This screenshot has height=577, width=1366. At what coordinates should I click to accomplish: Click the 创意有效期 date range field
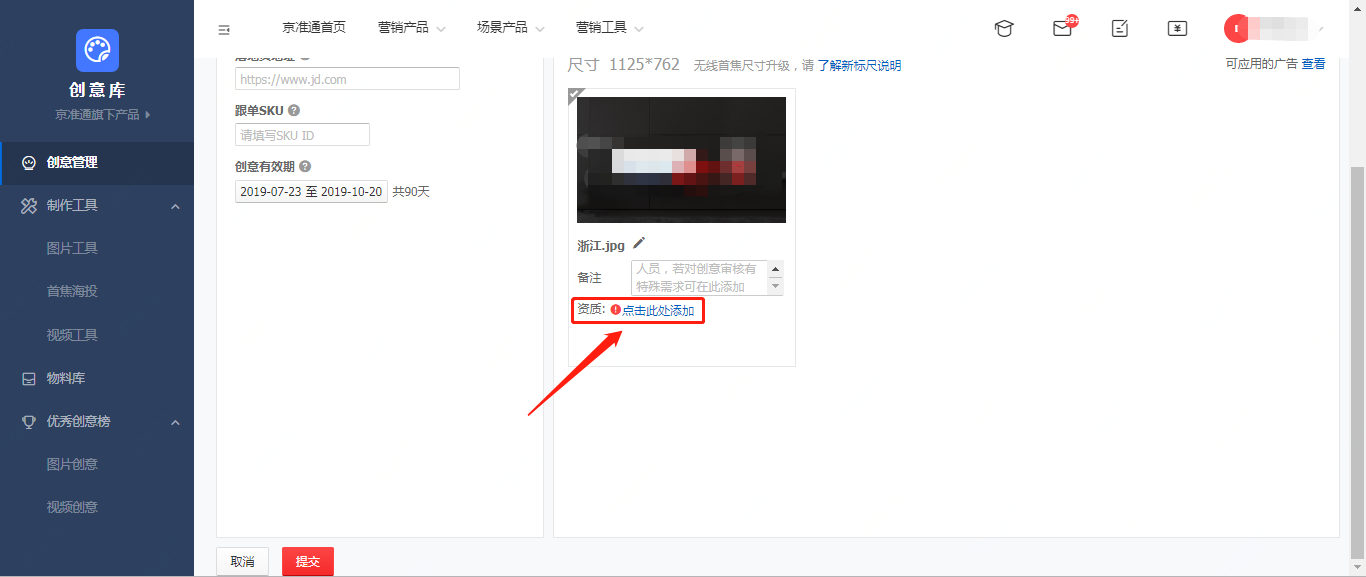point(311,192)
